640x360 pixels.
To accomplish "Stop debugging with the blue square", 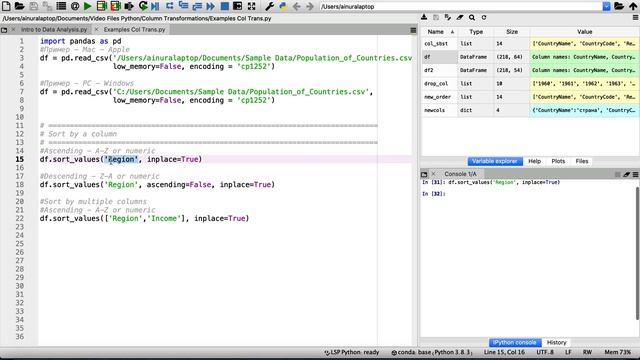I will pyautogui.click(x=224, y=6).
